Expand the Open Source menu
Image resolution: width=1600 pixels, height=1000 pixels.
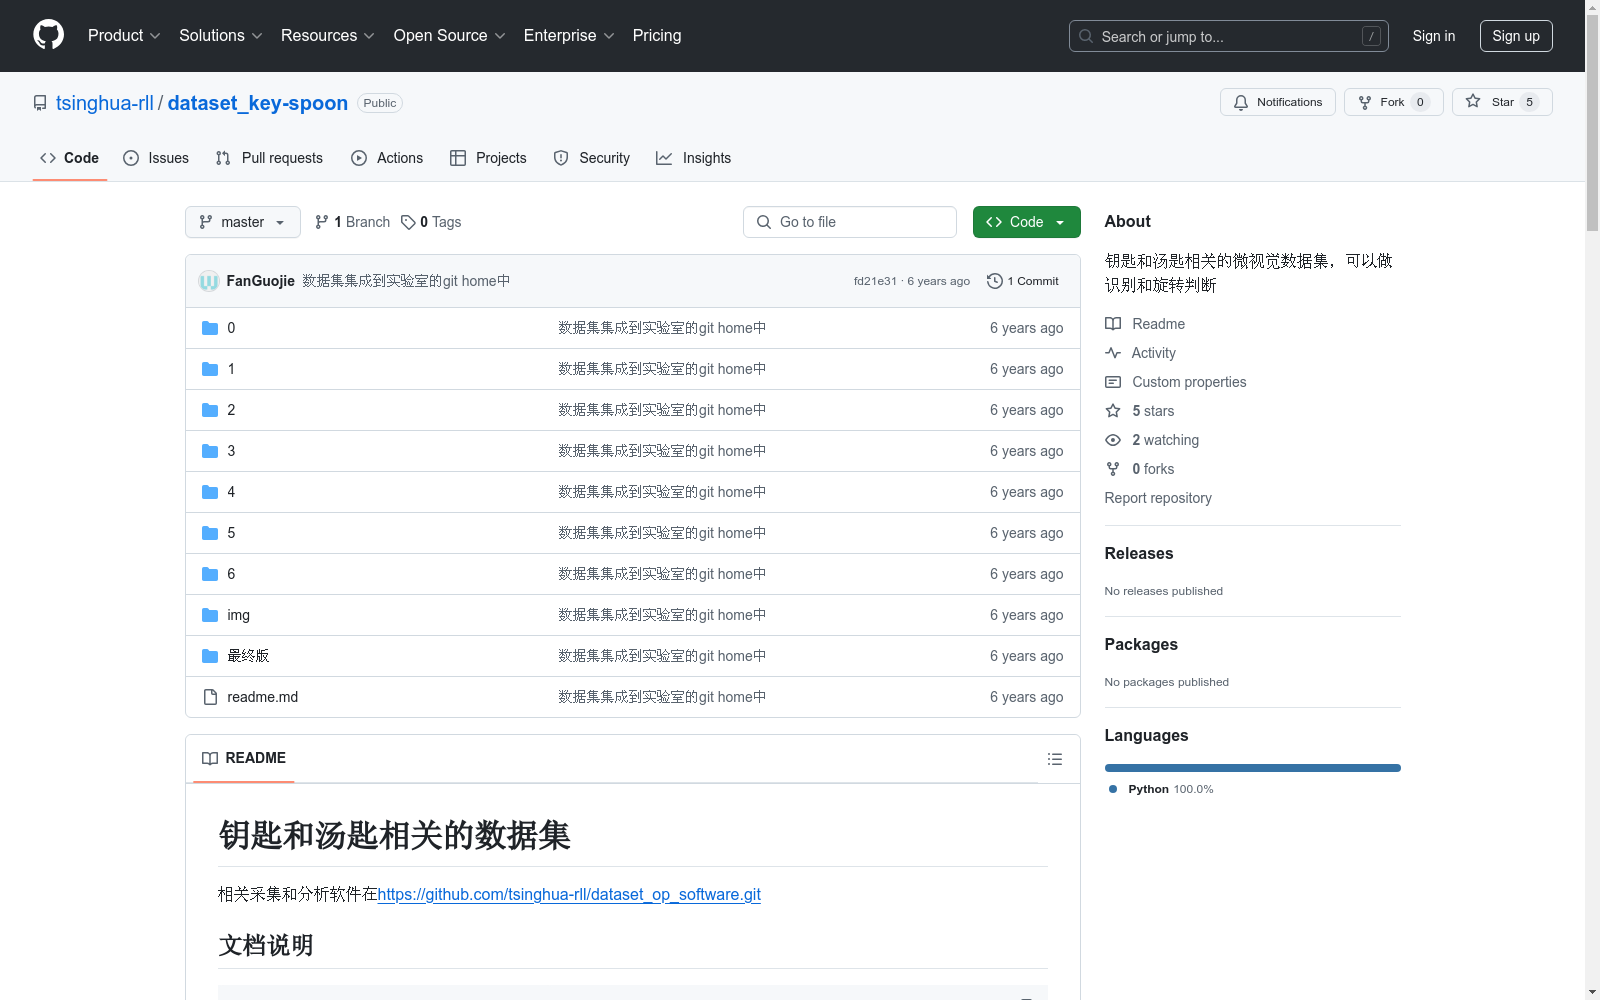point(450,36)
